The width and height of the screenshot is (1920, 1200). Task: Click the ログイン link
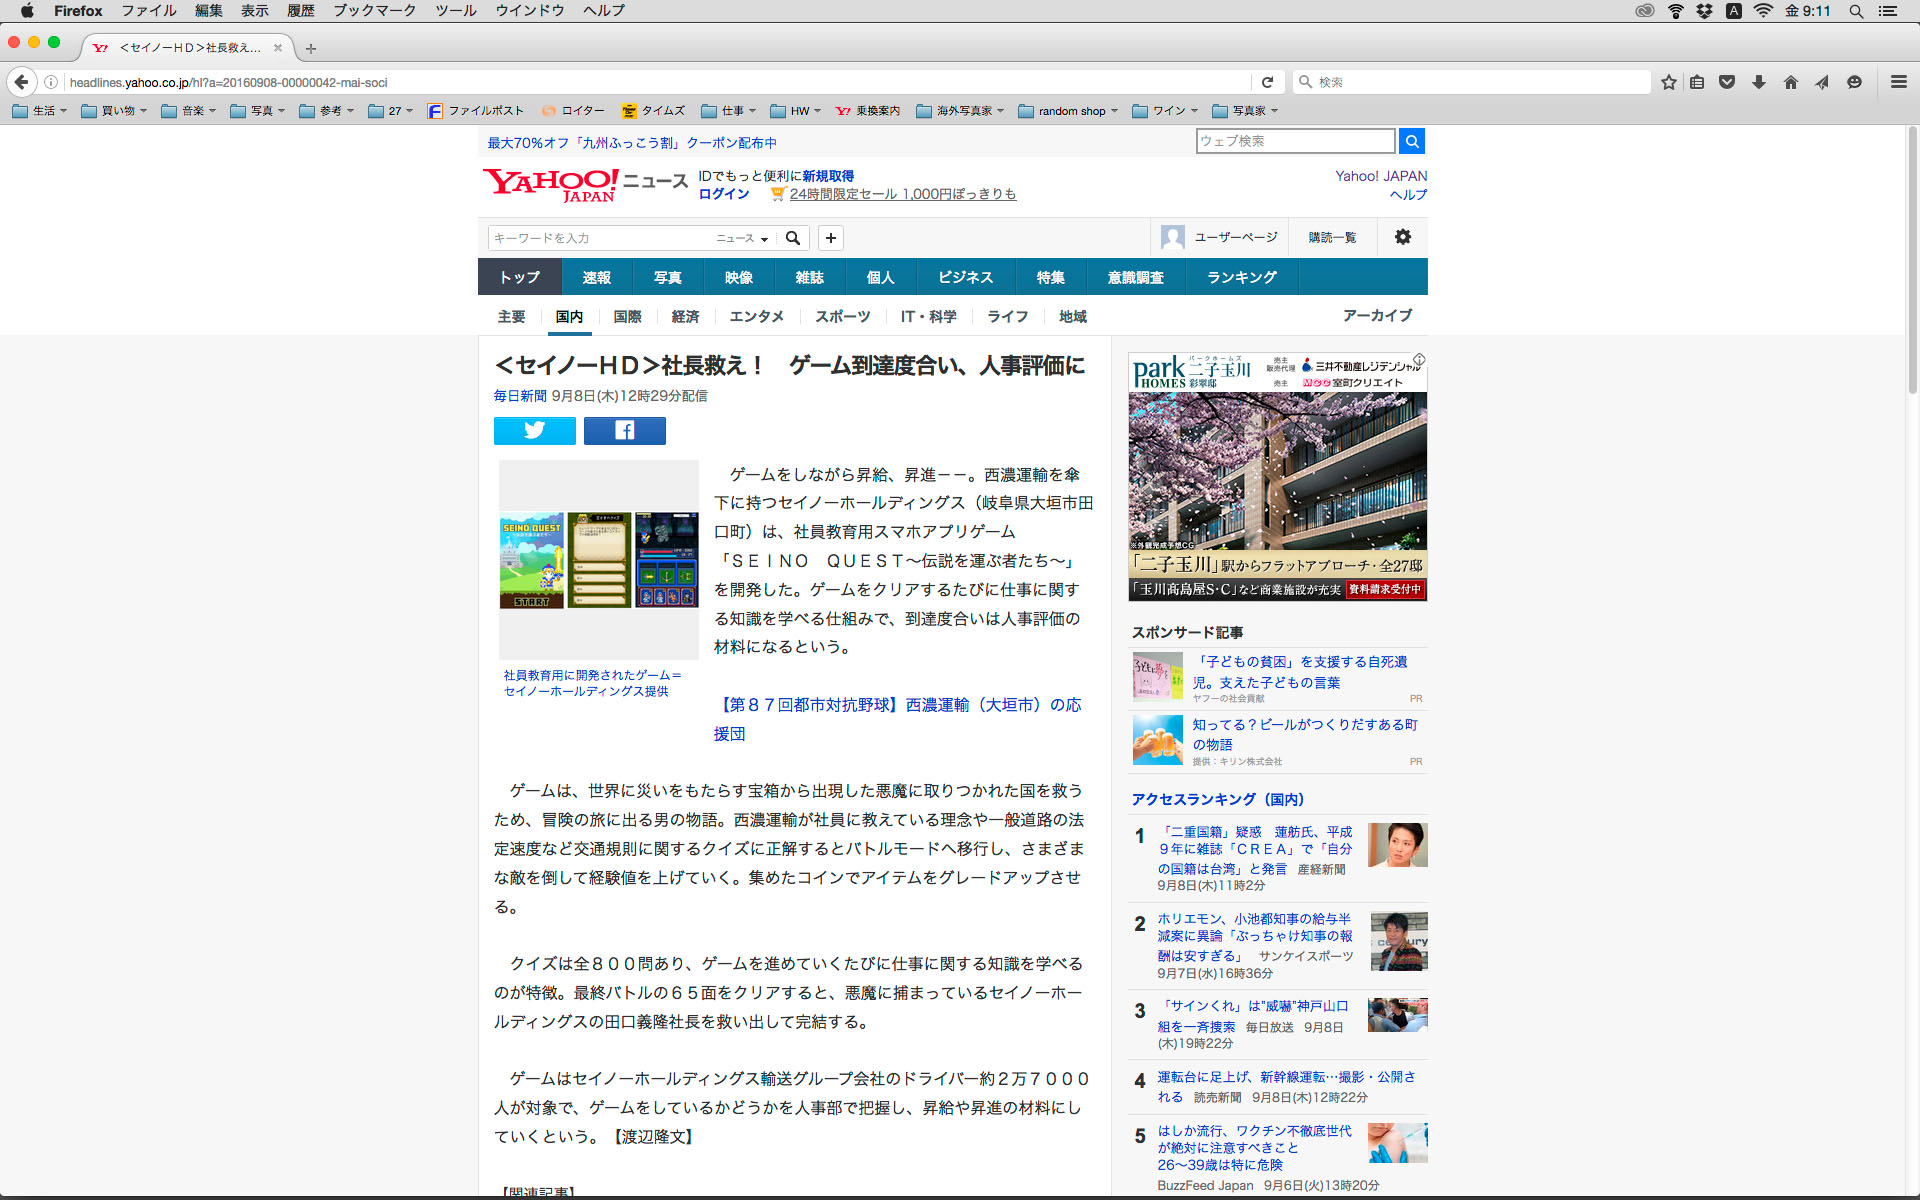723,194
